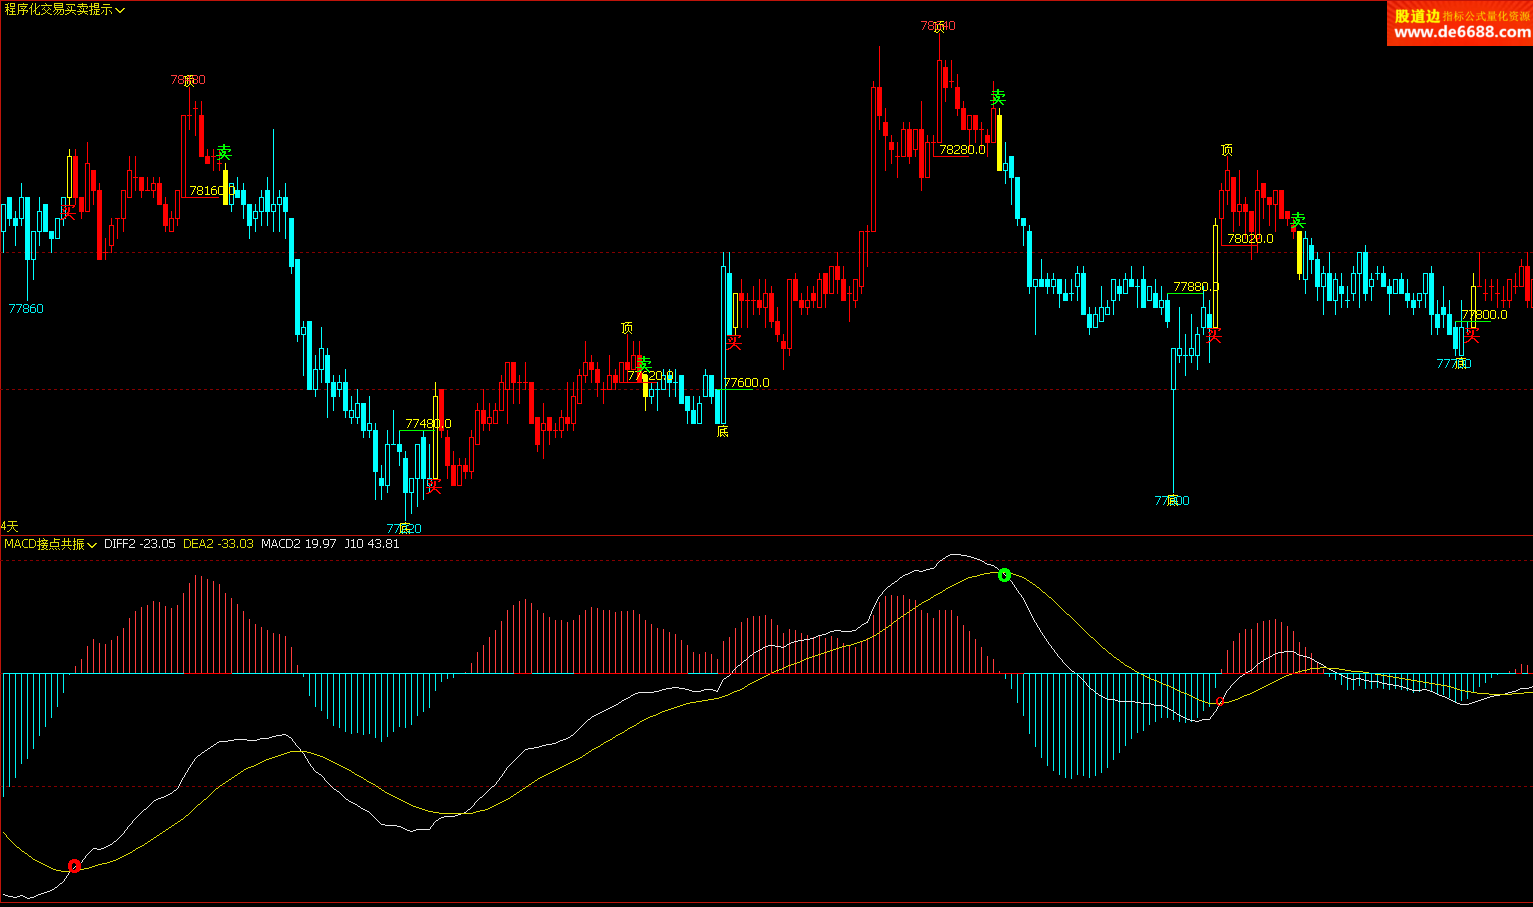Screen dimensions: 1533x907
Task: Open the www.de6688.com watermark link
Action: click(1461, 32)
